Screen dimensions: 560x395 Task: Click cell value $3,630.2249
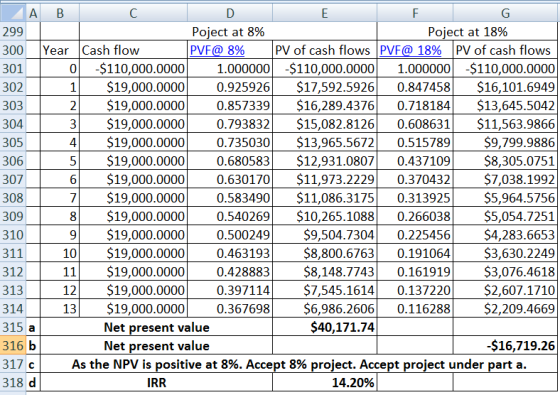pyautogui.click(x=505, y=253)
